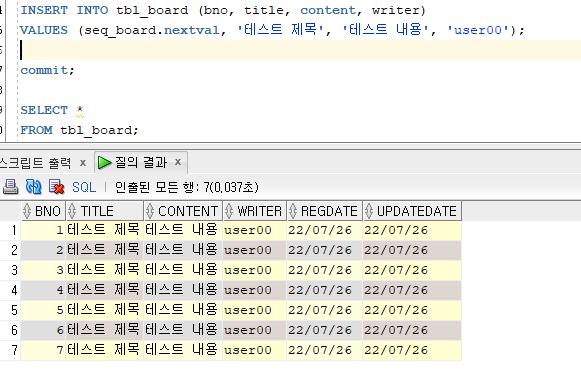
Task: Switch to the 질의 결과 tab
Action: coord(141,162)
